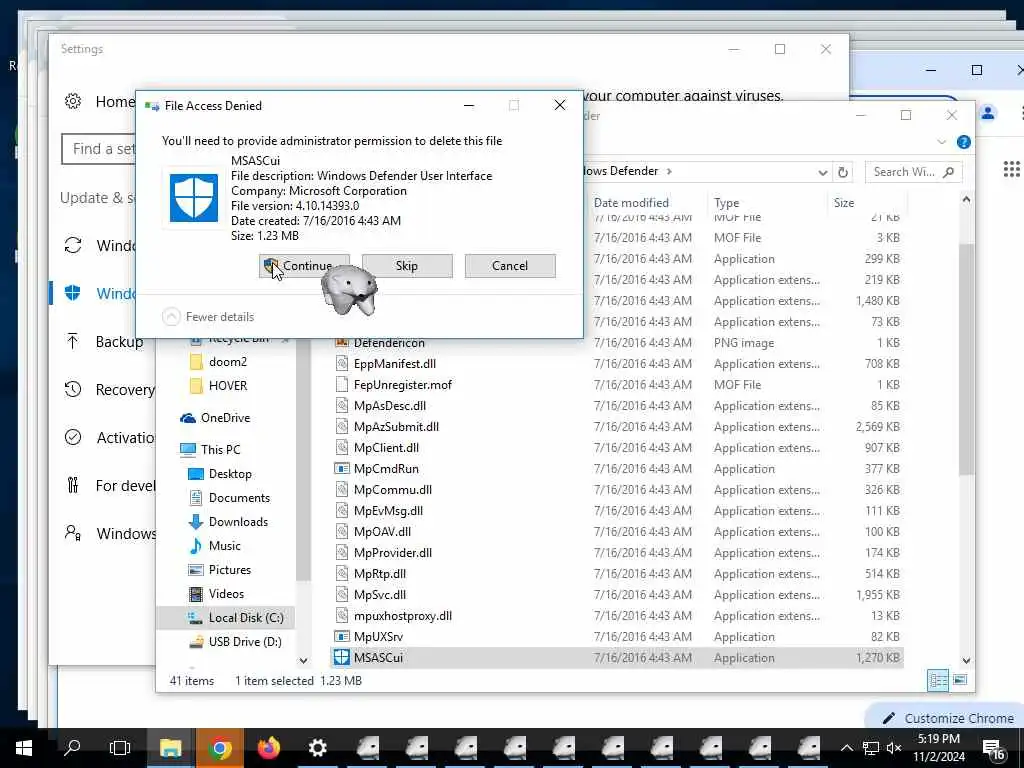Click Continue in File Access Denied dialog
This screenshot has width=1024, height=768.
point(304,266)
